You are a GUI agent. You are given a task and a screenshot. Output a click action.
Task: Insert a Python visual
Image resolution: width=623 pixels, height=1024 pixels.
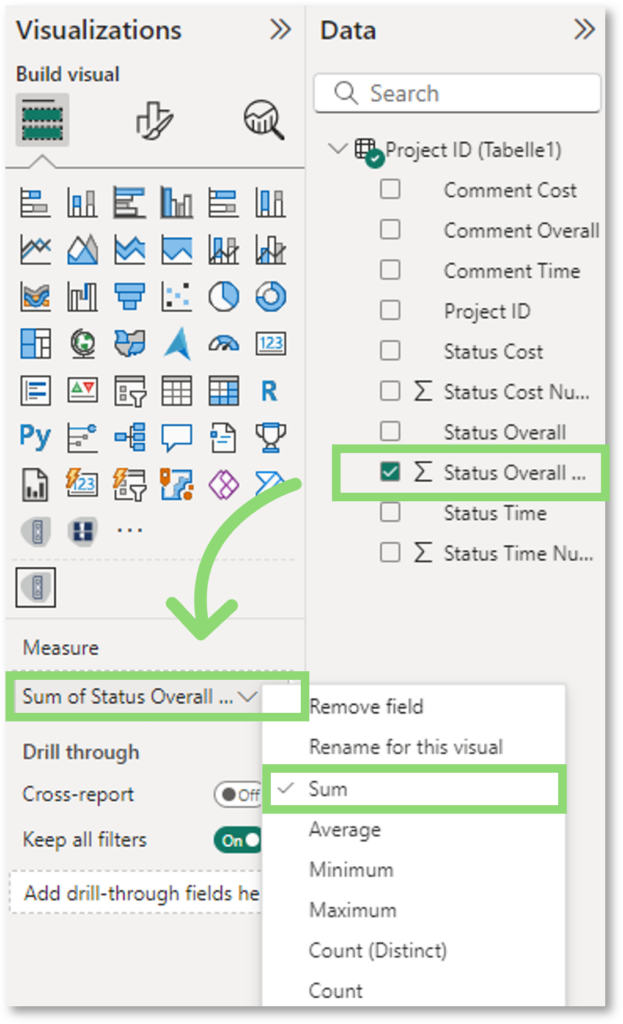coord(35,437)
